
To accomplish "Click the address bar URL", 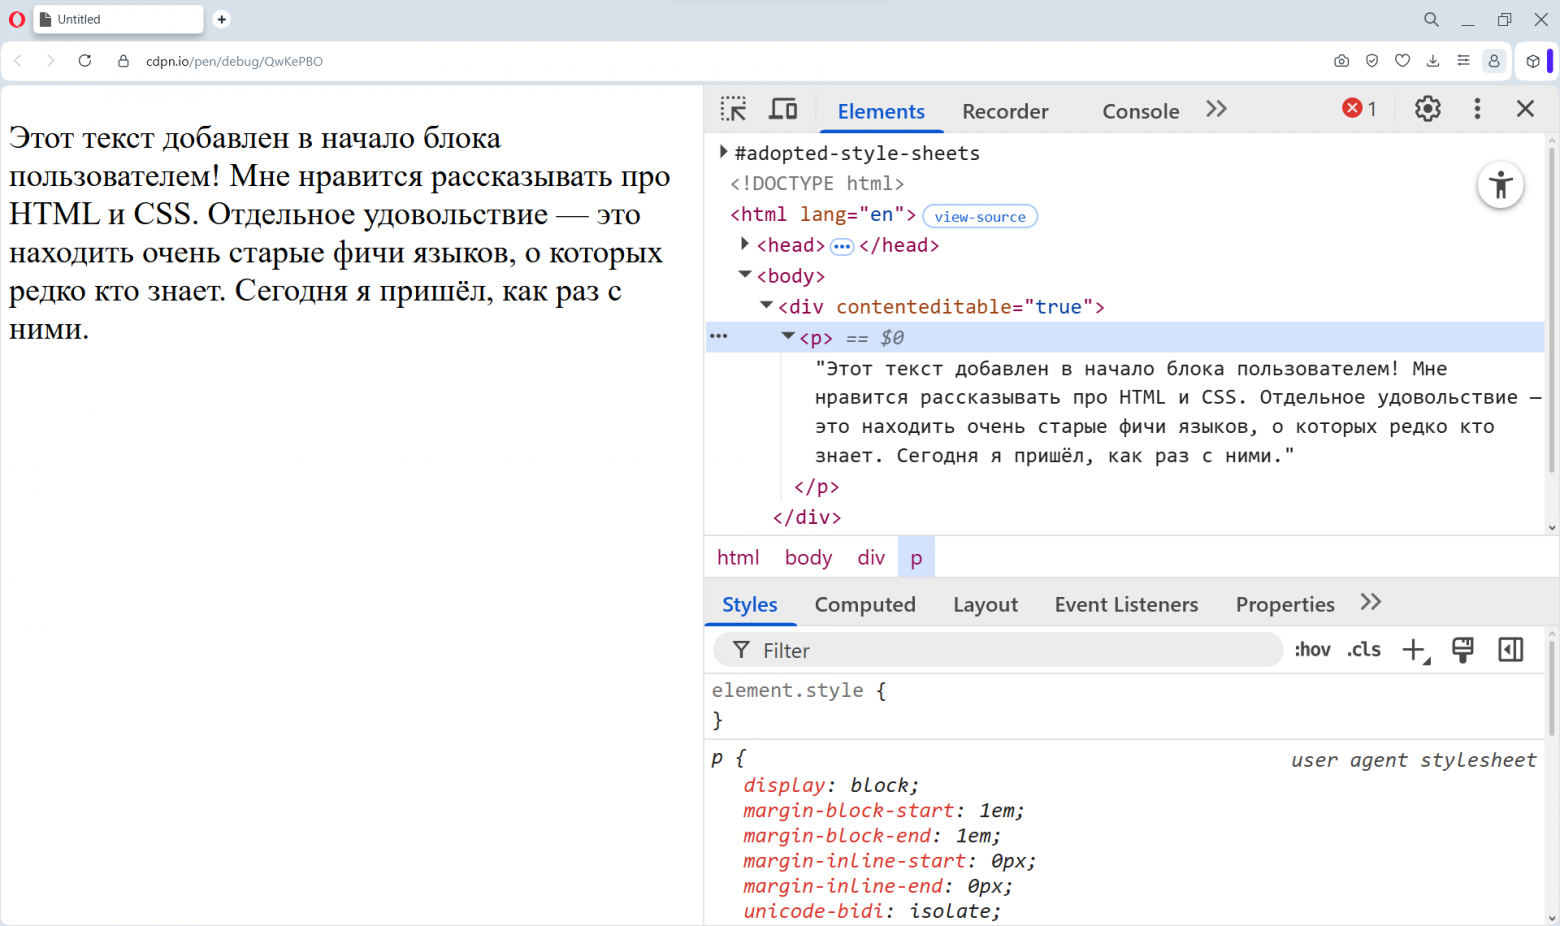I will pos(234,61).
